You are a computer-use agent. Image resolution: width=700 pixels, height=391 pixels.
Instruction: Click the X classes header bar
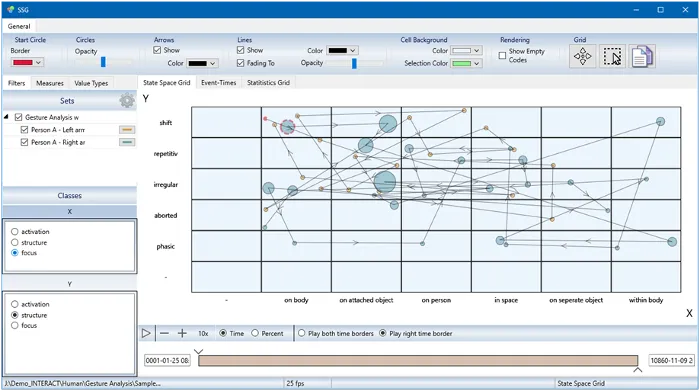click(70, 212)
